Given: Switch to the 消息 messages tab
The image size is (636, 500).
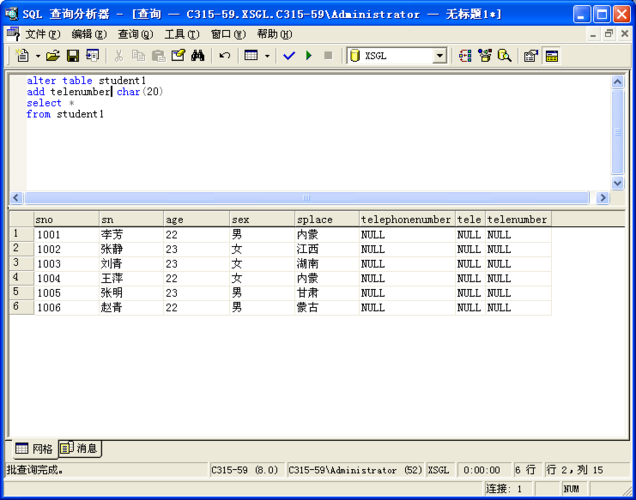Looking at the screenshot, I should tap(79, 448).
